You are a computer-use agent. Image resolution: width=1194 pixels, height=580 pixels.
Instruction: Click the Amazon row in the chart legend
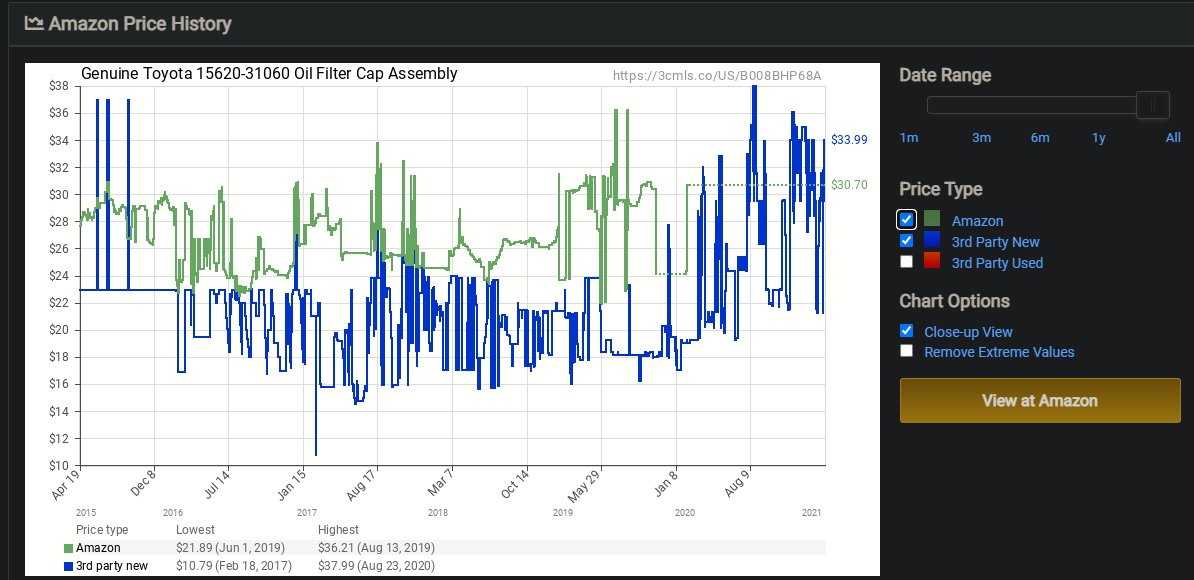pyautogui.click(x=445, y=548)
